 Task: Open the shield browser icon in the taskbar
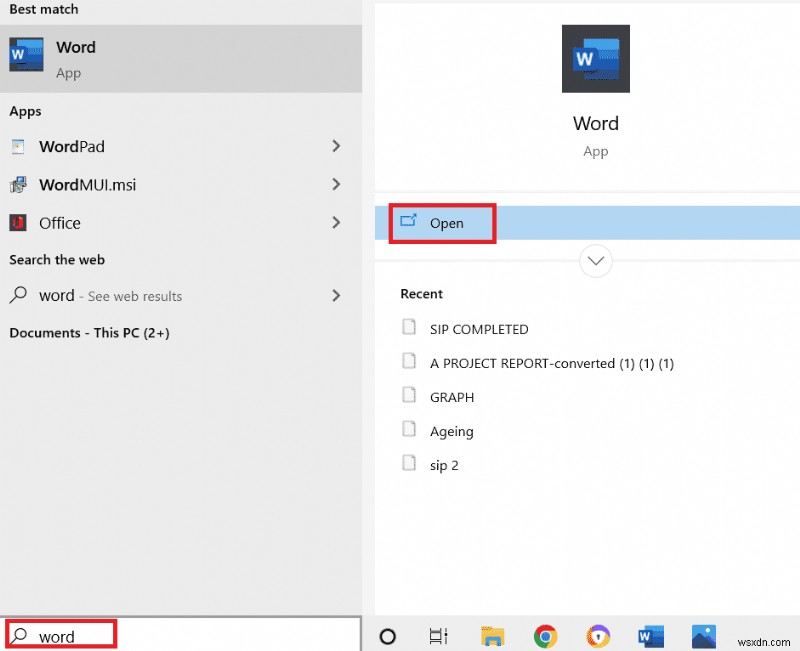(x=598, y=636)
